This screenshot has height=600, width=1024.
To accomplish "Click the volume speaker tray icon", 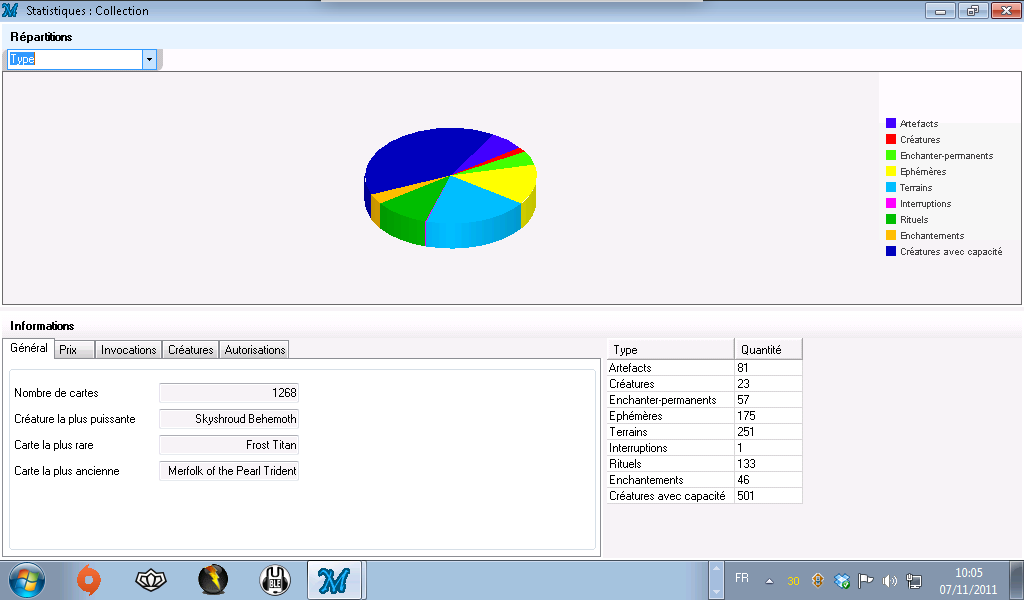I will click(x=889, y=580).
